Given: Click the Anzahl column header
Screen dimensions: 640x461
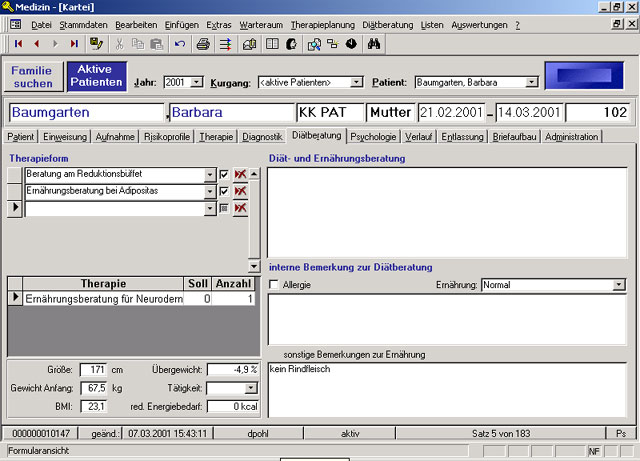Looking at the screenshot, I should (x=233, y=283).
